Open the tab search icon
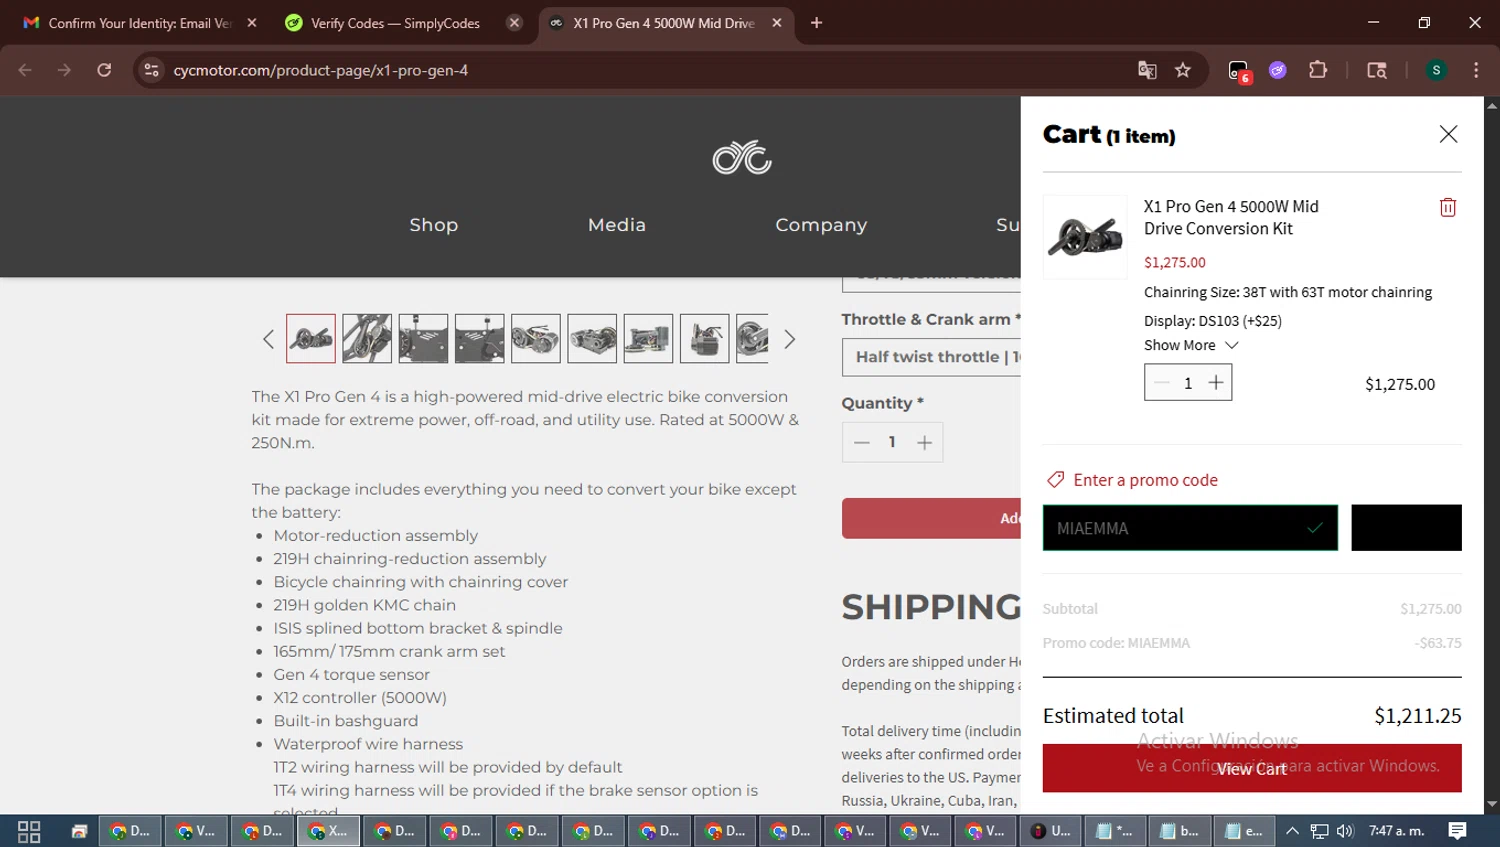1500x847 pixels. pos(1377,70)
